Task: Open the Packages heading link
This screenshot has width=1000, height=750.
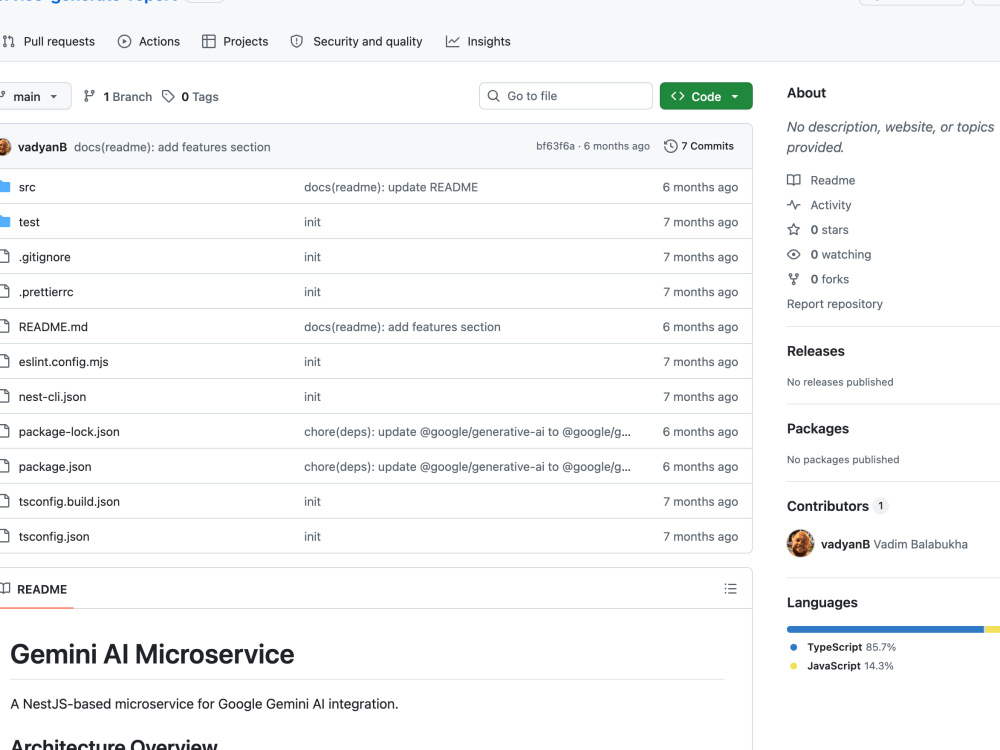Action: coord(818,429)
